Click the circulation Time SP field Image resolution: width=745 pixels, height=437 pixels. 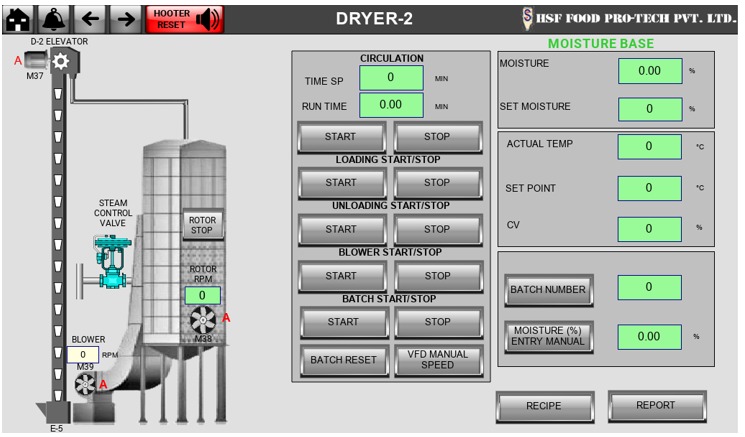point(391,77)
